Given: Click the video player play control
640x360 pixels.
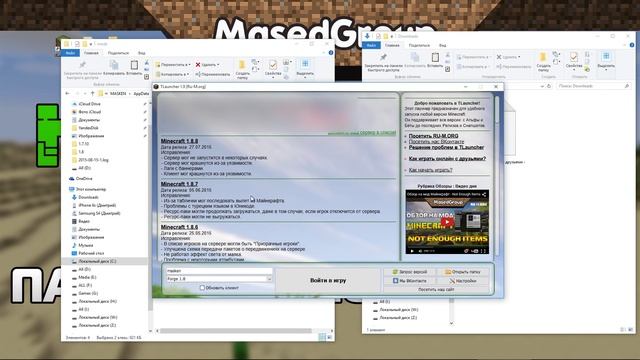Looking at the screenshot, I should [x=412, y=251].
